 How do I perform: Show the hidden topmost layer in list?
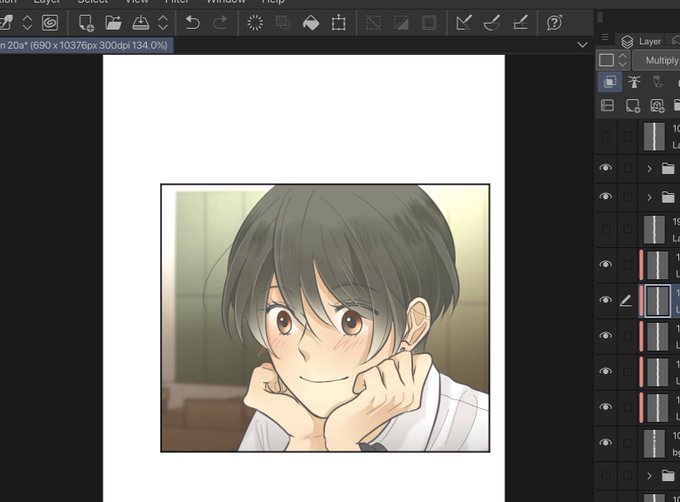(605, 137)
